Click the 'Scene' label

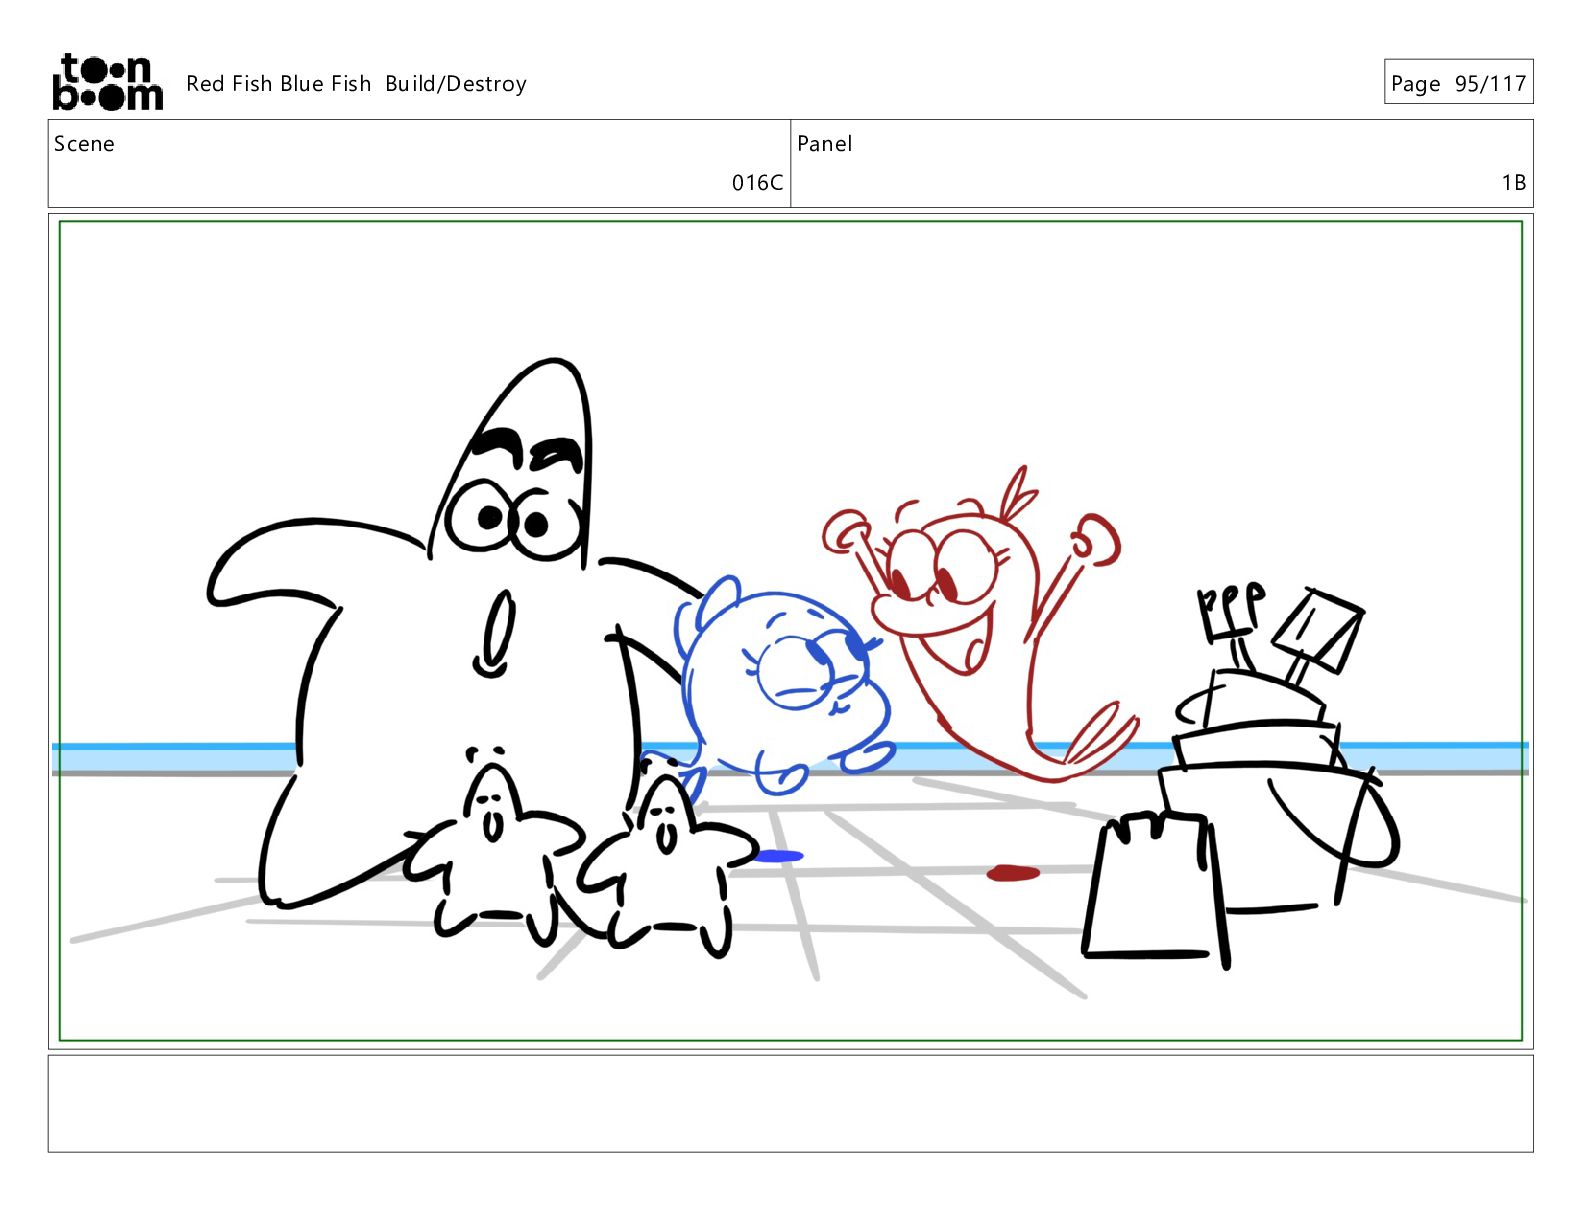pyautogui.click(x=84, y=144)
